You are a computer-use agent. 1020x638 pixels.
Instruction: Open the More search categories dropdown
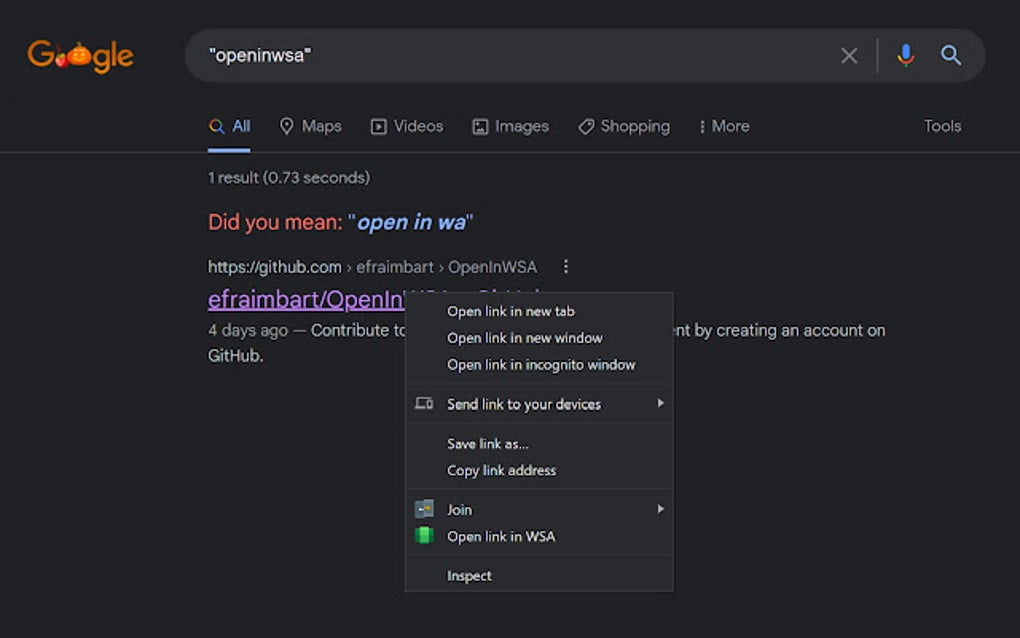(x=724, y=126)
